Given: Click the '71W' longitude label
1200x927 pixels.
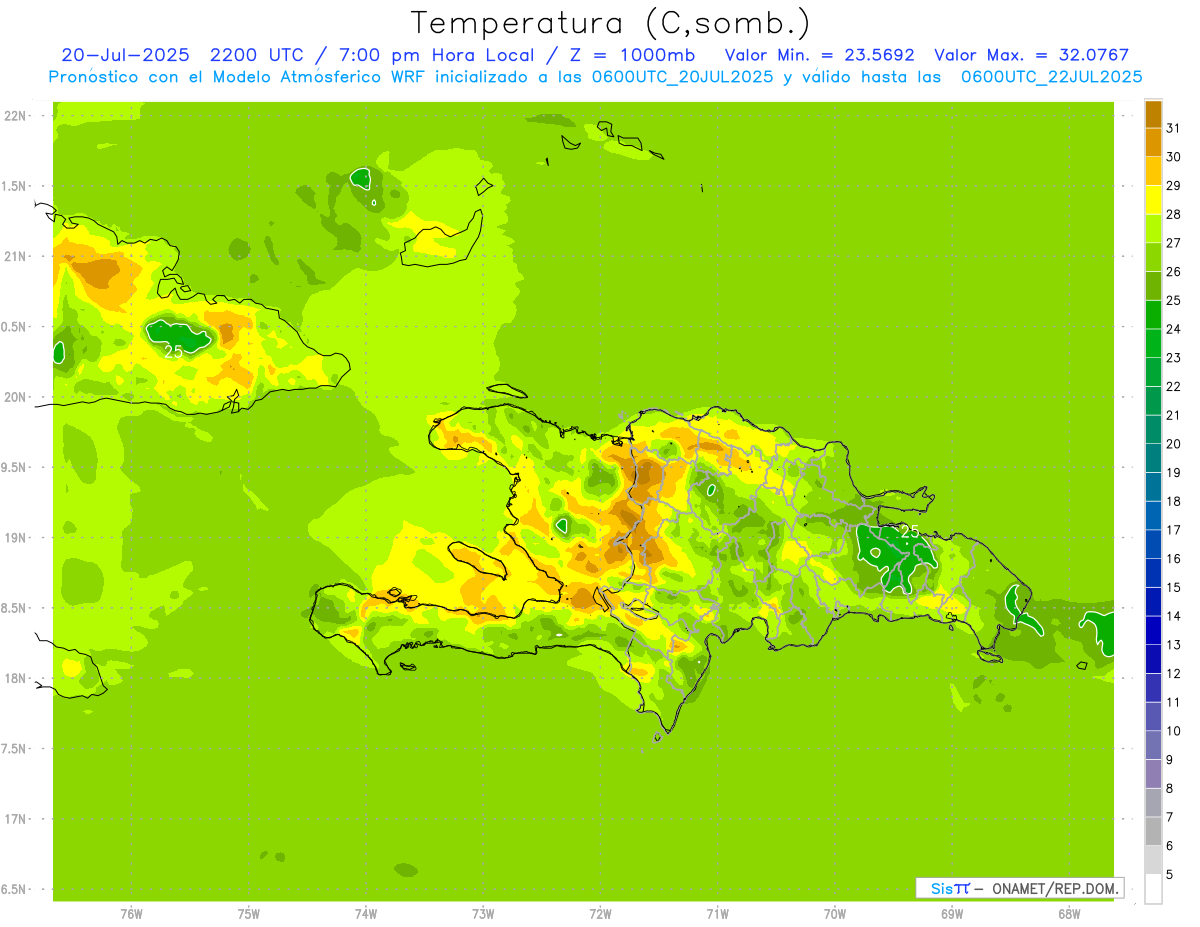Looking at the screenshot, I should pyautogui.click(x=717, y=913).
